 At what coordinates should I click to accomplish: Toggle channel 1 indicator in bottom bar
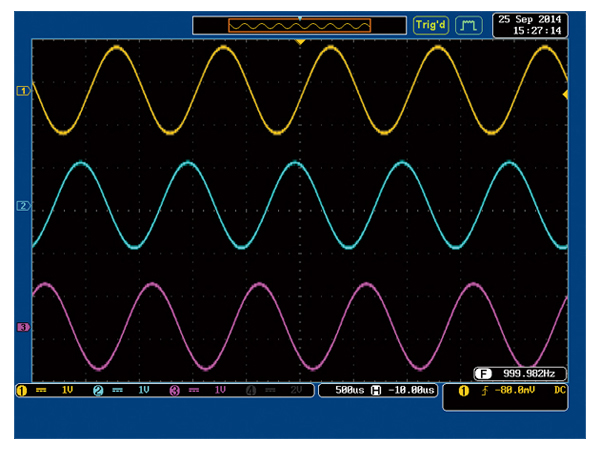pos(21,390)
